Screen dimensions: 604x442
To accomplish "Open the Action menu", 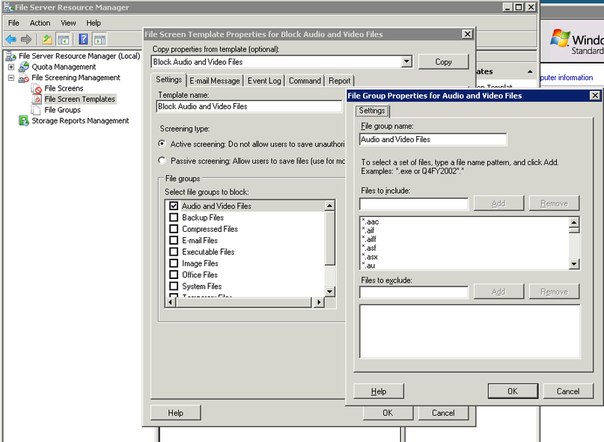I will (40, 23).
